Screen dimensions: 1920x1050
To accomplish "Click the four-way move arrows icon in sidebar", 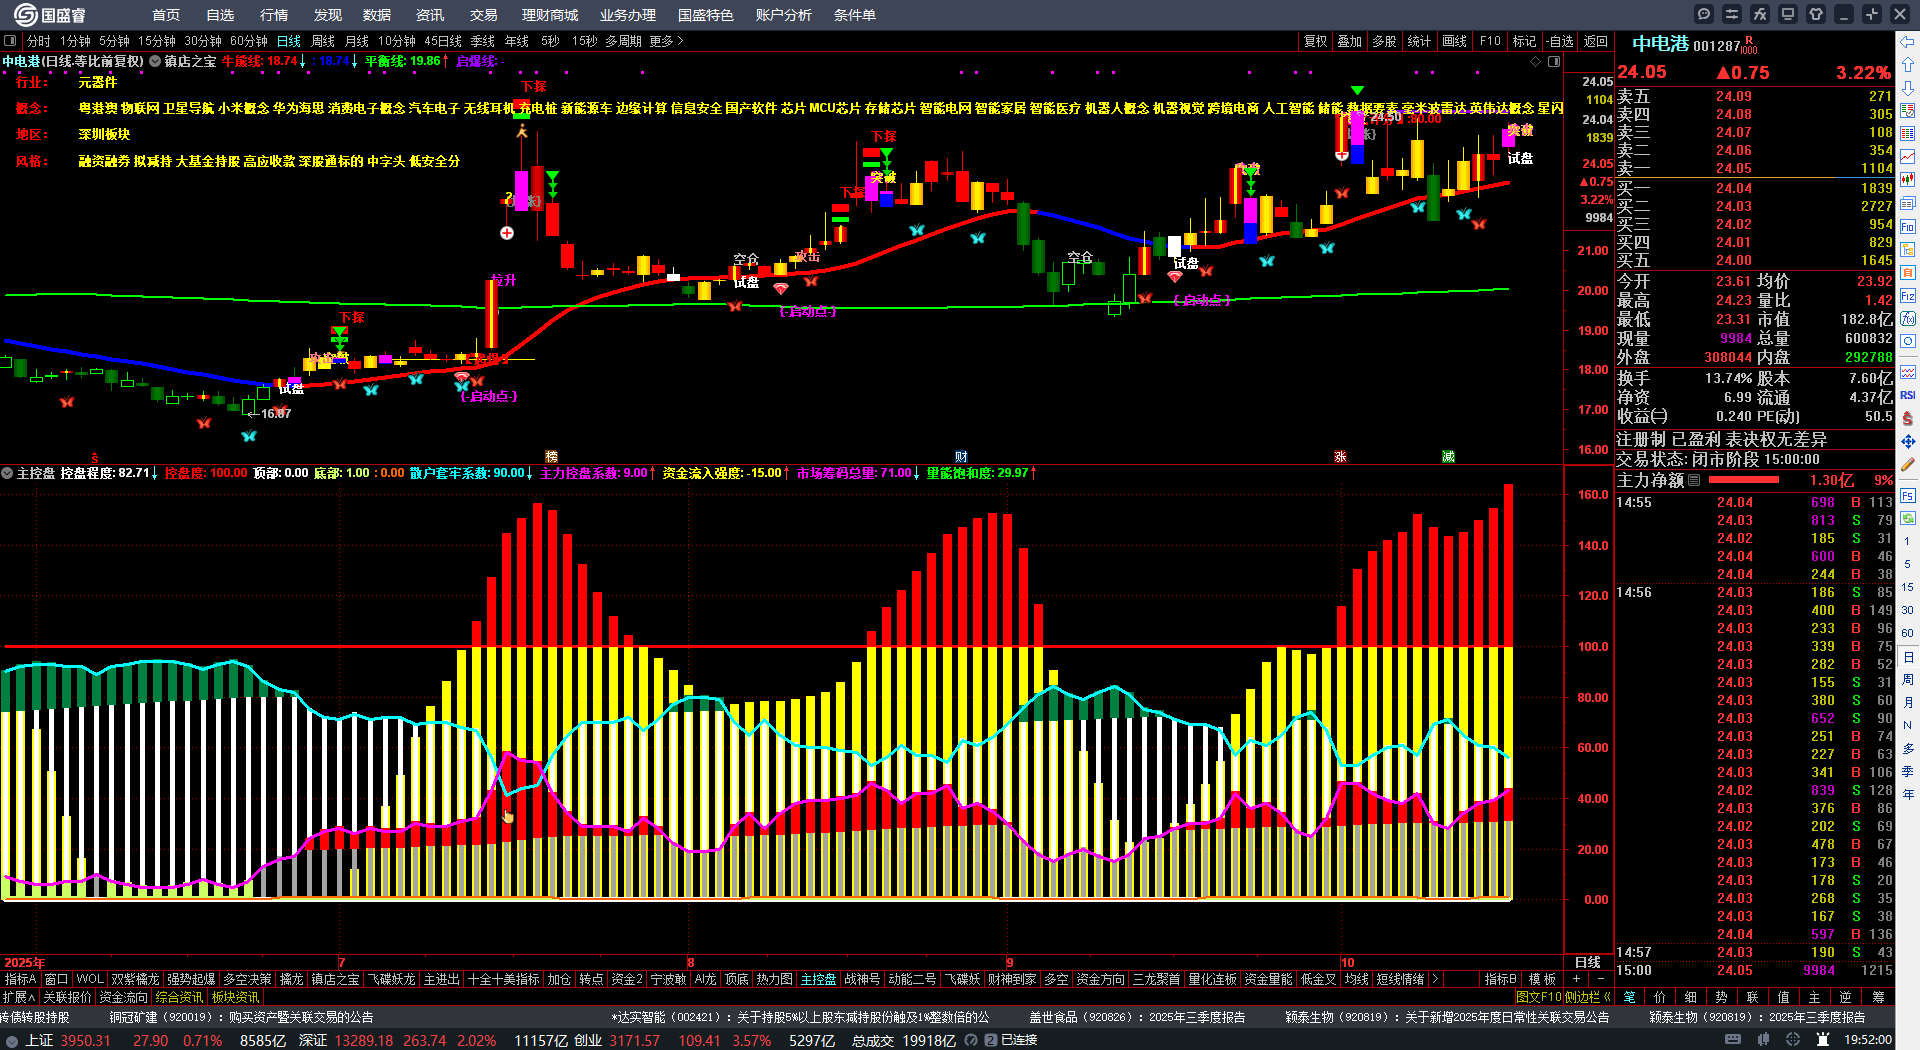I will [1908, 441].
